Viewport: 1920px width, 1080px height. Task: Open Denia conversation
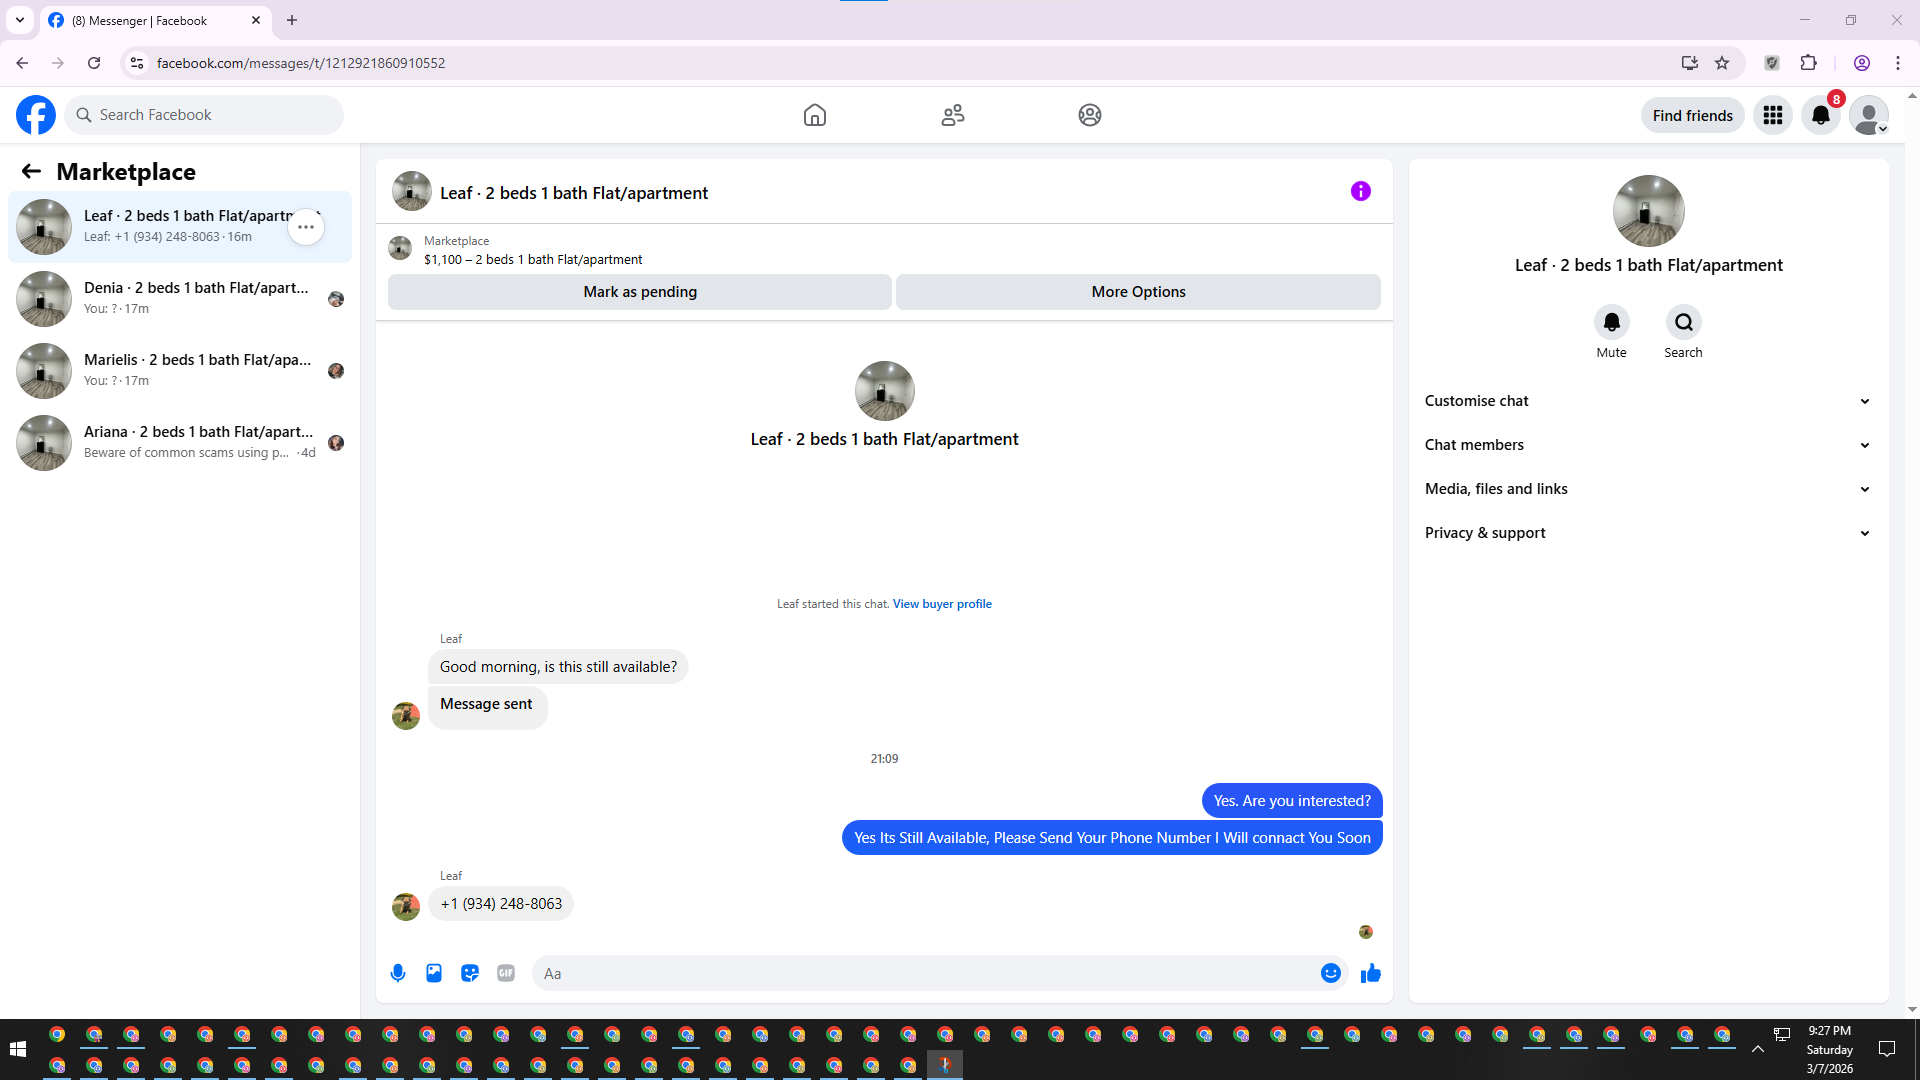[180, 299]
